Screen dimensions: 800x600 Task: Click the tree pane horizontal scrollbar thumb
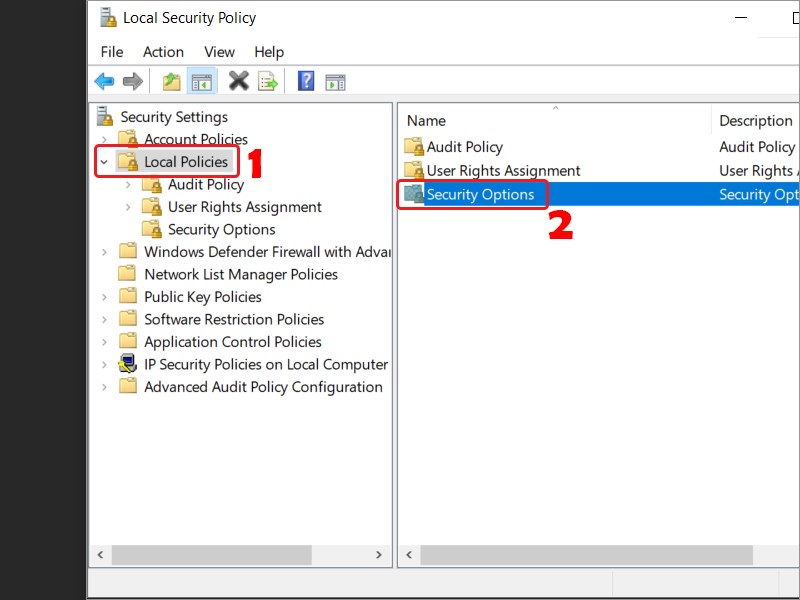(x=212, y=555)
